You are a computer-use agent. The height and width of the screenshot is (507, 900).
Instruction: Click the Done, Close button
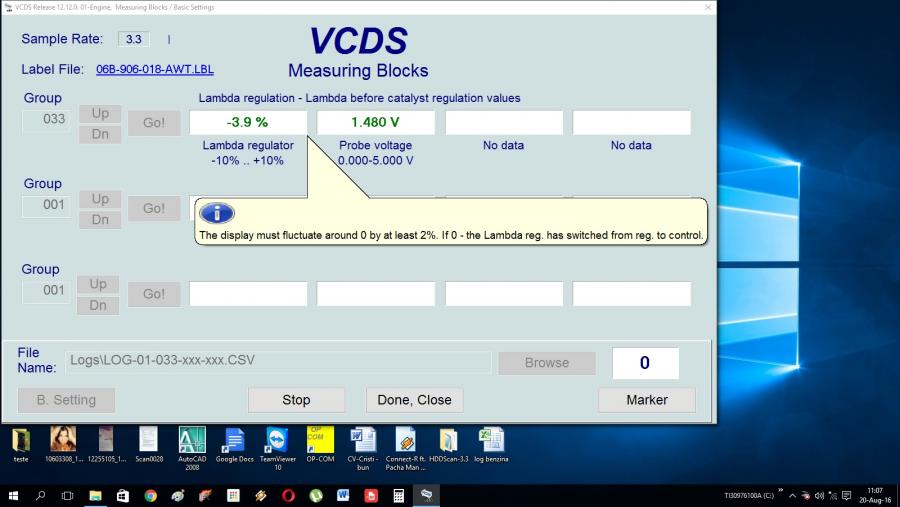414,400
